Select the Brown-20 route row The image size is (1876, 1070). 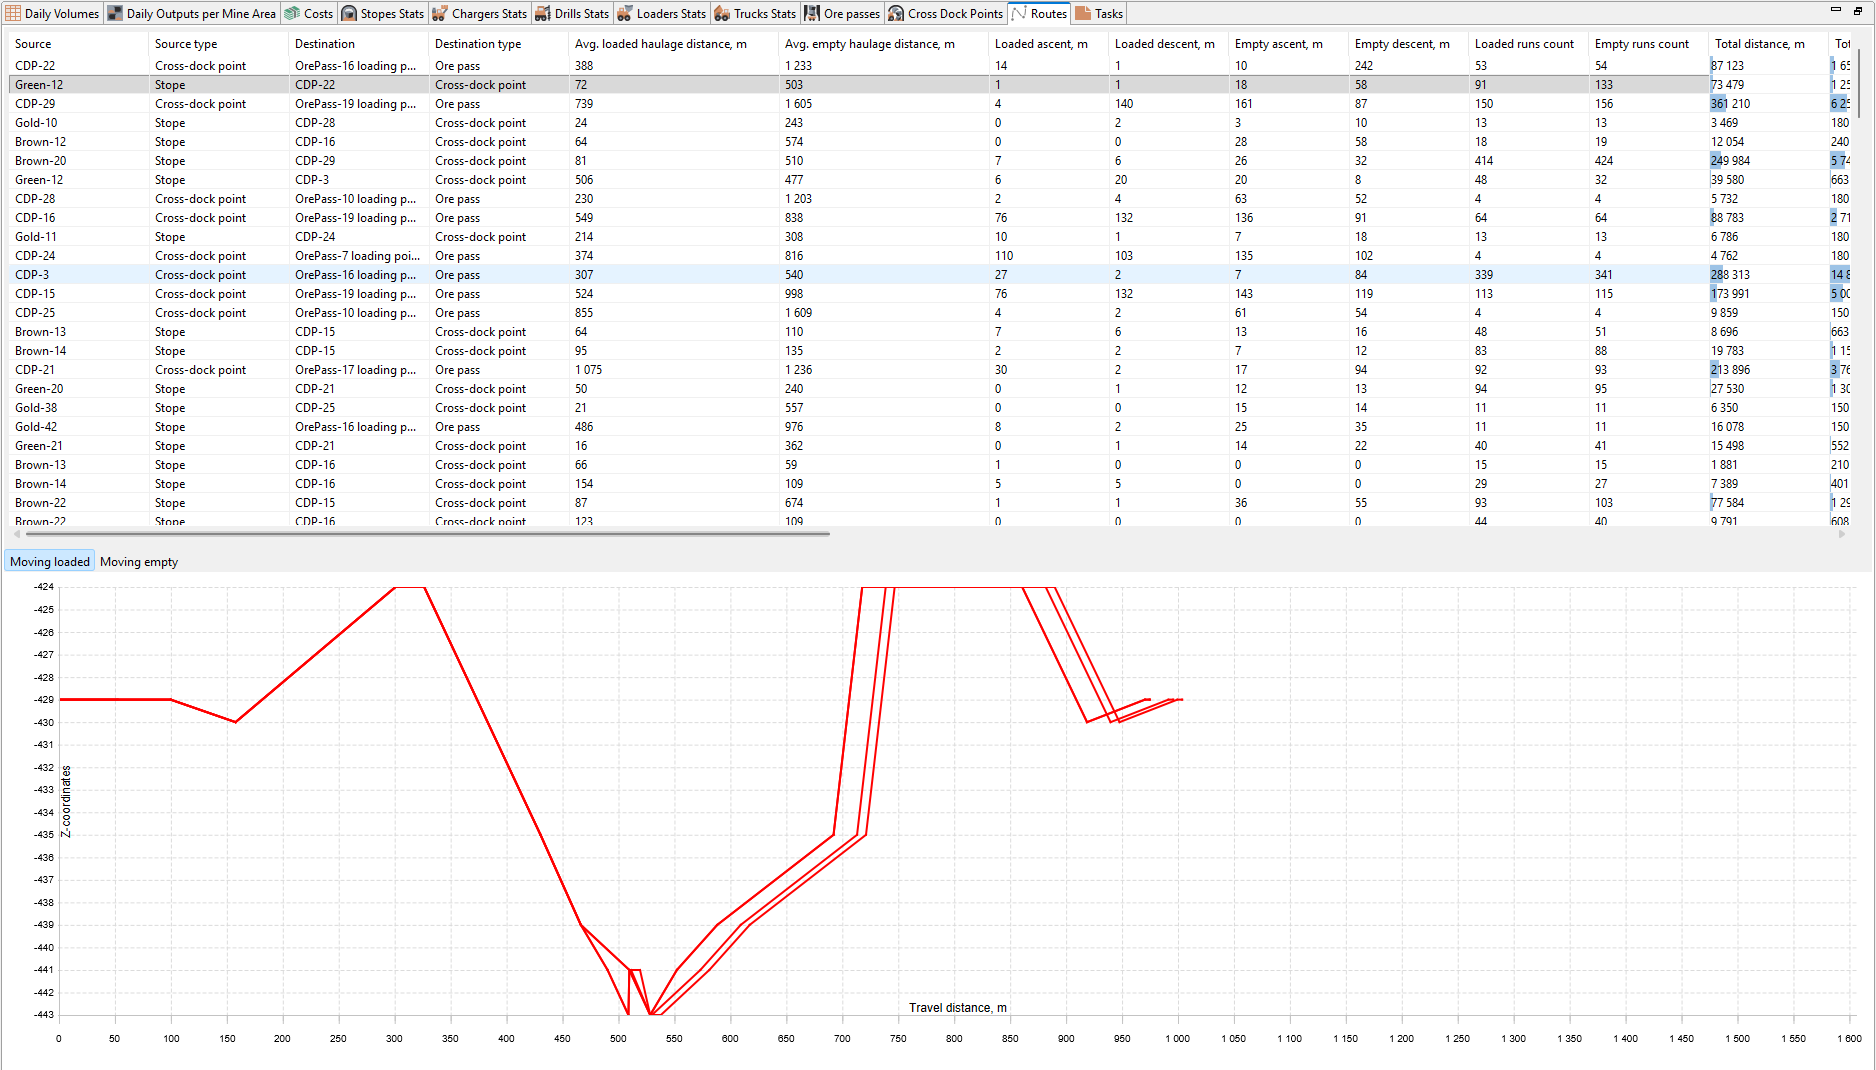[930, 161]
